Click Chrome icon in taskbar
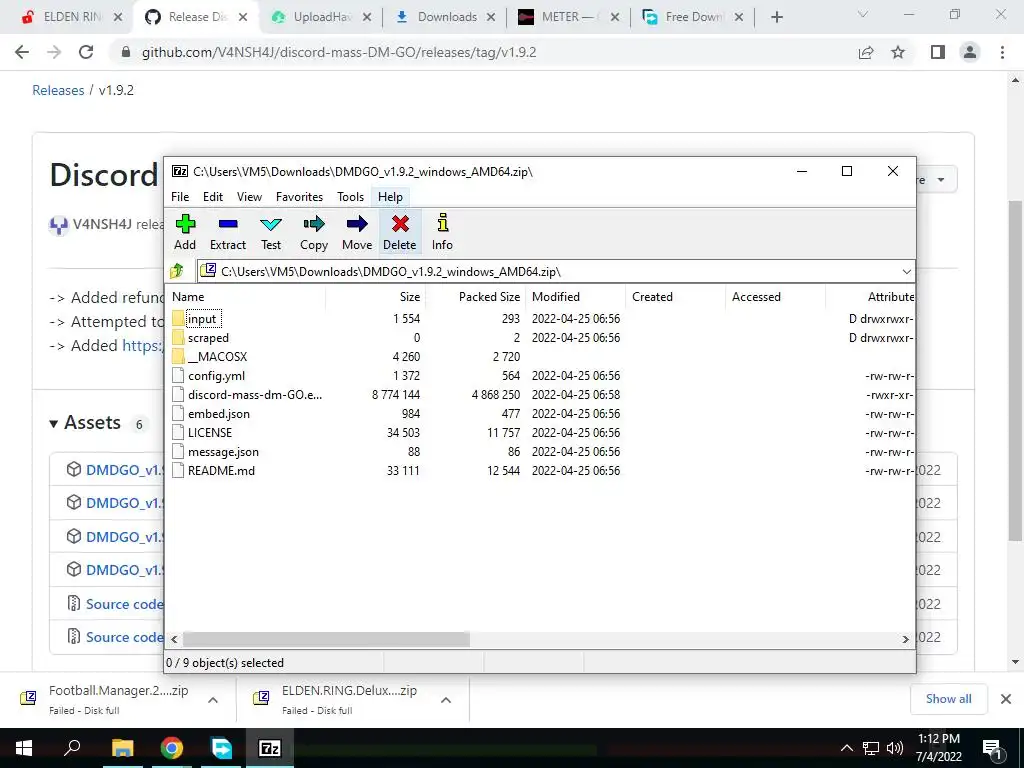Image resolution: width=1024 pixels, height=768 pixels. click(x=172, y=748)
